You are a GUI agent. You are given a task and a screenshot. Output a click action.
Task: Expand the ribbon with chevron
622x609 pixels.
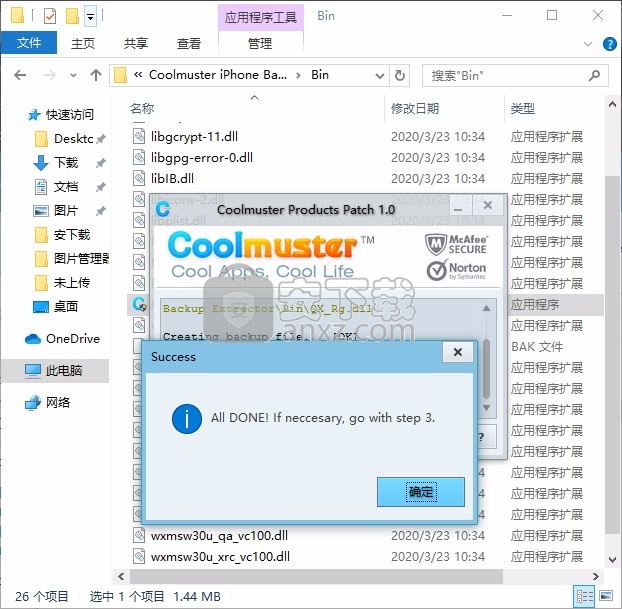tap(588, 44)
